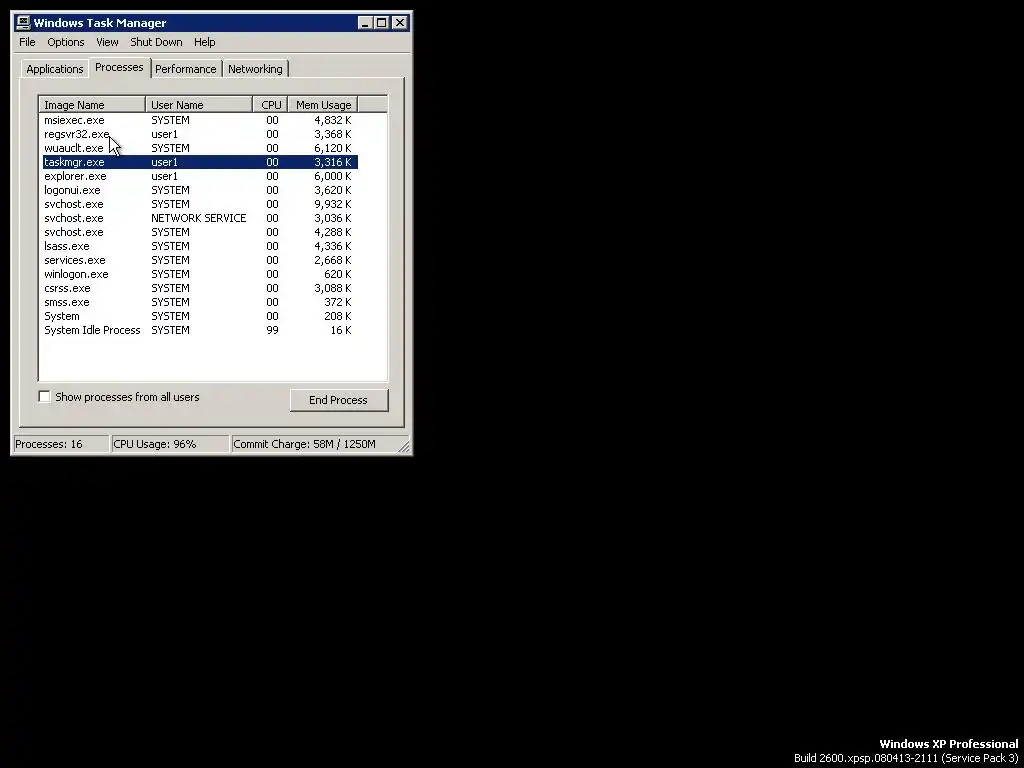Select the winlogon.exe process
This screenshot has height=768, width=1024.
(200, 274)
